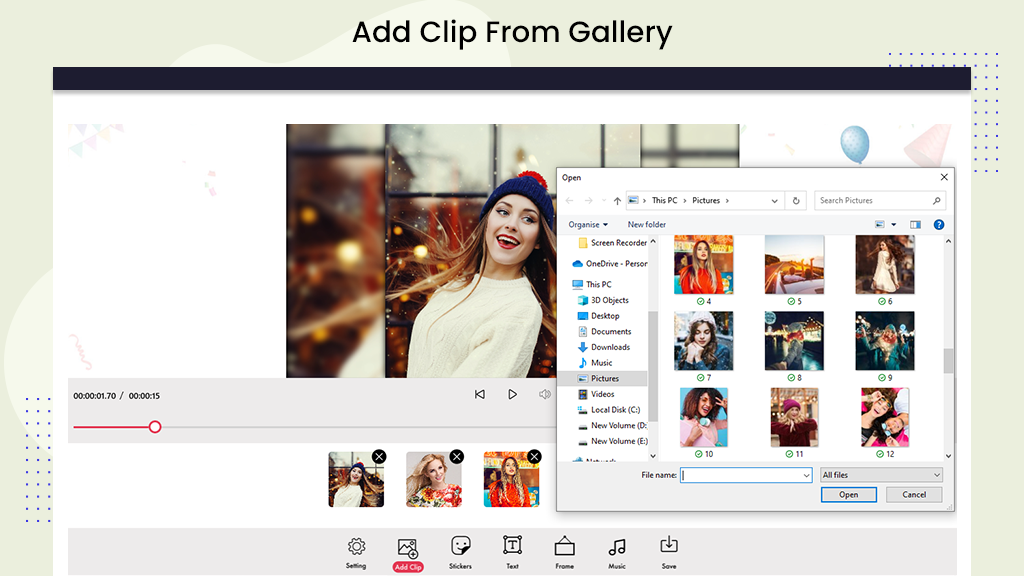Skip to previous clip in player
The width and height of the screenshot is (1024, 576).
pos(479,394)
